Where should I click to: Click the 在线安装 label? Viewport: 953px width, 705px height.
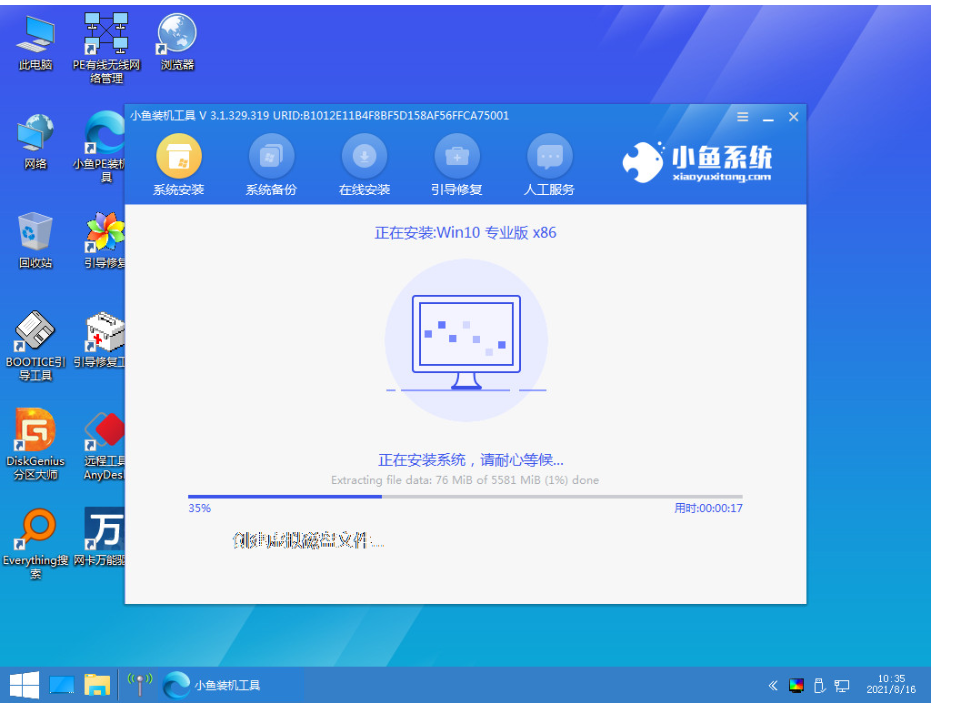364,190
